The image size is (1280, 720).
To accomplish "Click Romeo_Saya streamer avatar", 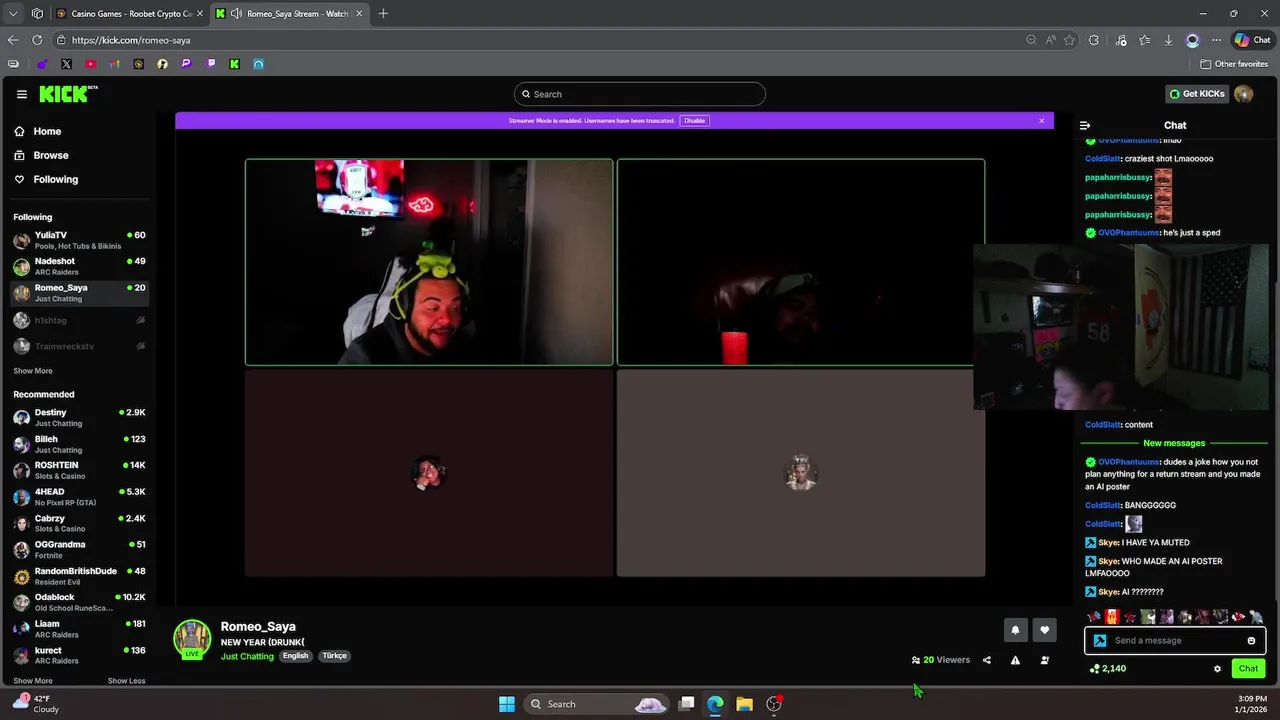I will pyautogui.click(x=192, y=639).
